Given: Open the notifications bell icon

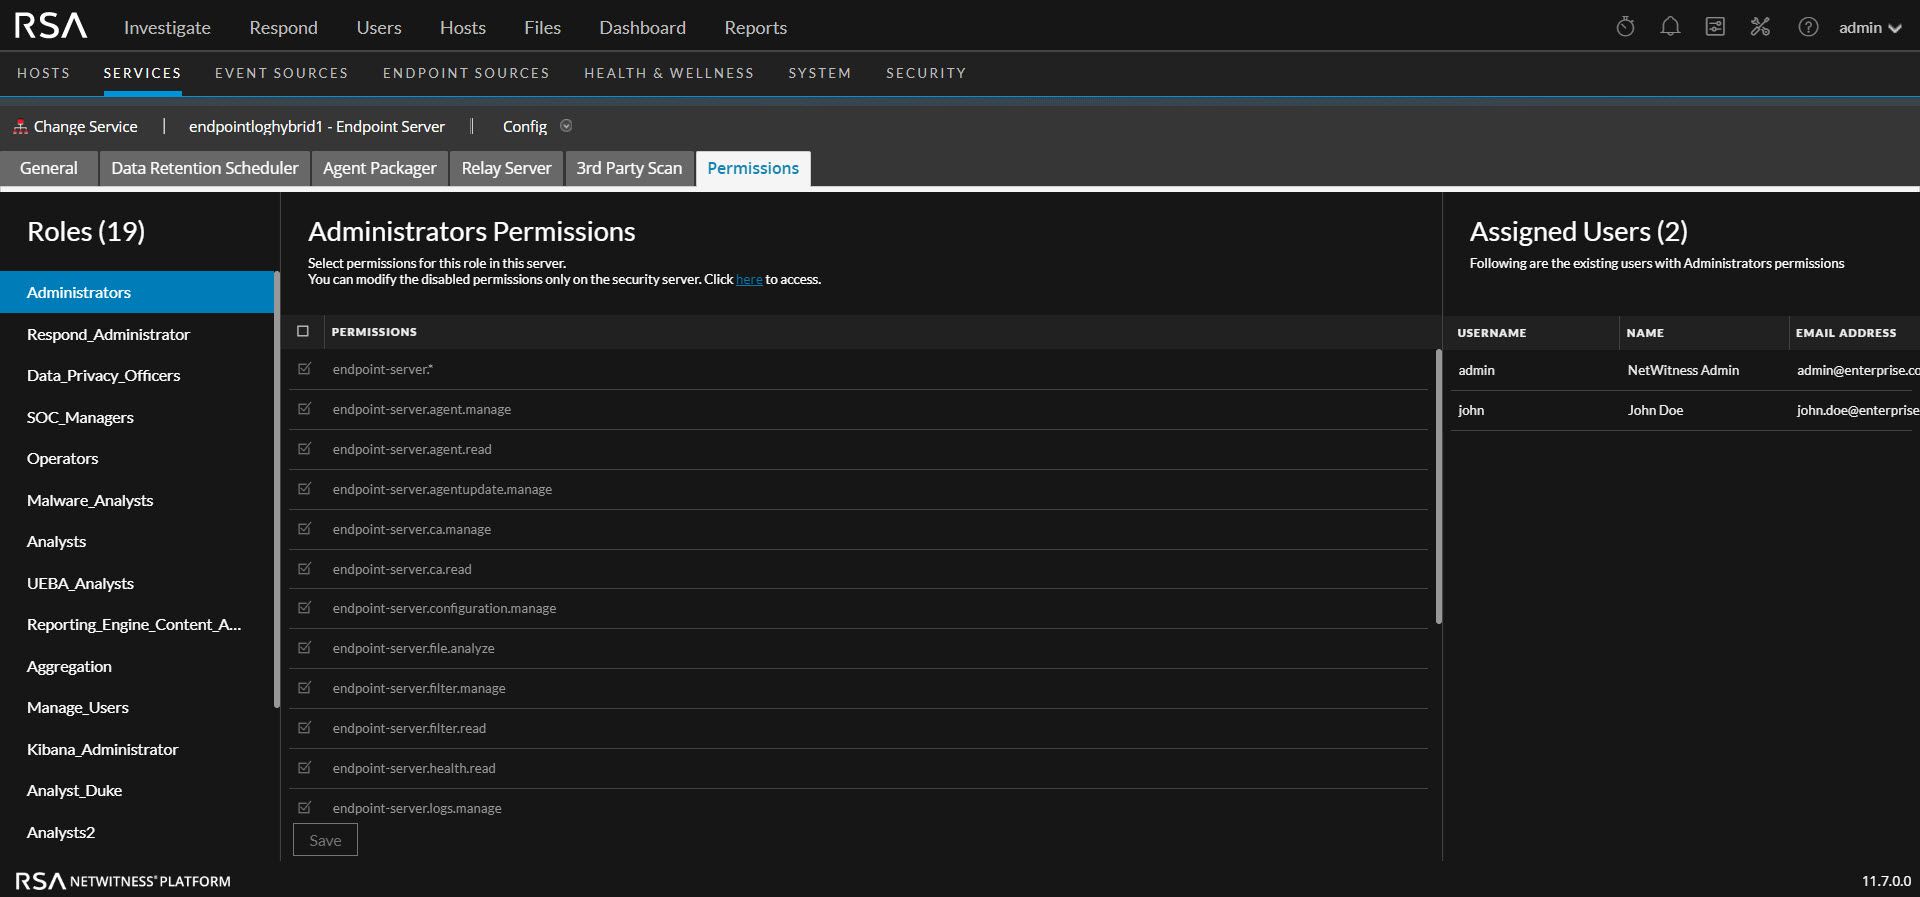Looking at the screenshot, I should pos(1670,27).
